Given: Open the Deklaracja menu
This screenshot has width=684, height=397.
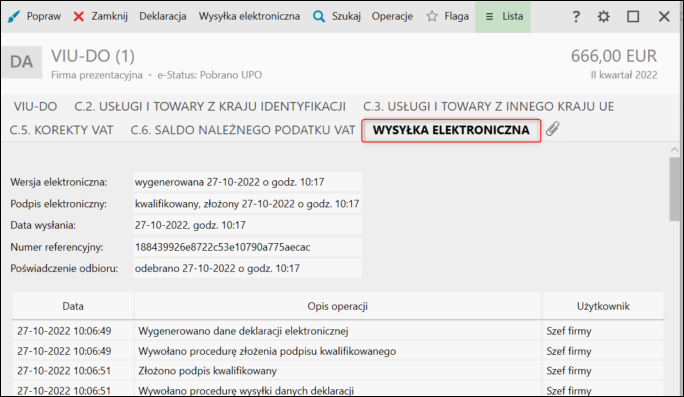Looking at the screenshot, I should [163, 17].
